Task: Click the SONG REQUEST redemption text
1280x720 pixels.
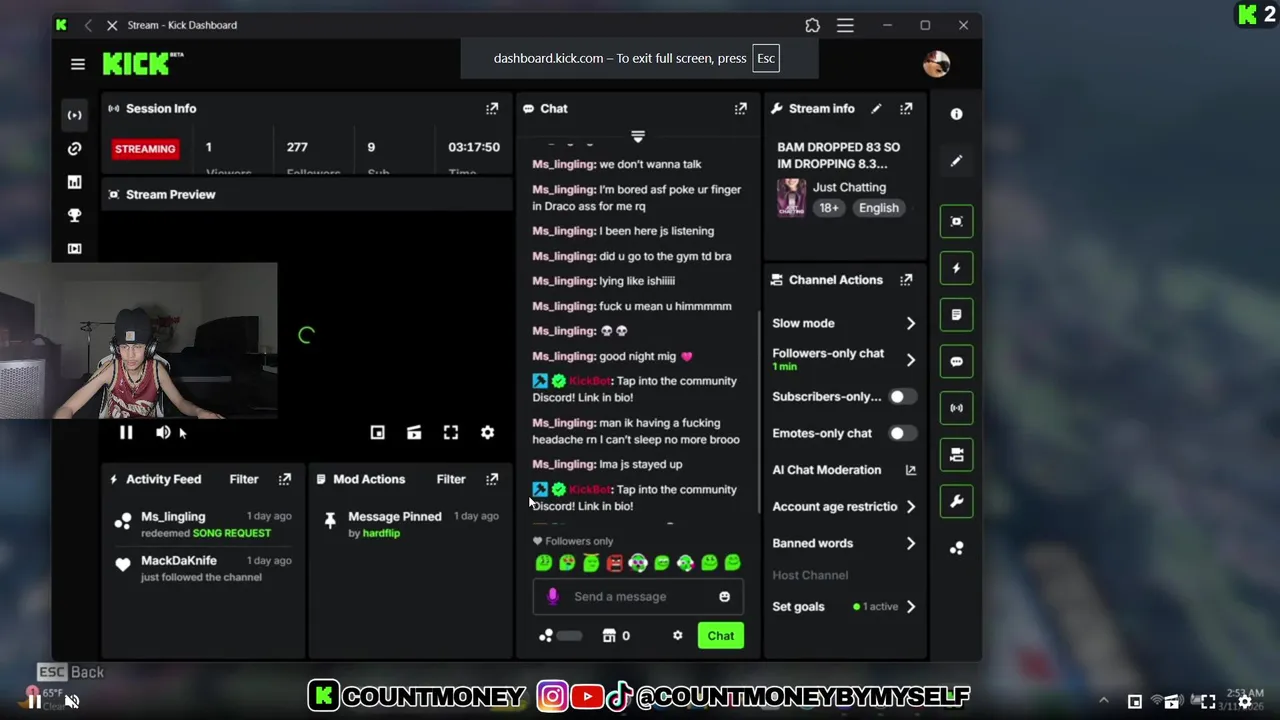Action: tap(232, 533)
